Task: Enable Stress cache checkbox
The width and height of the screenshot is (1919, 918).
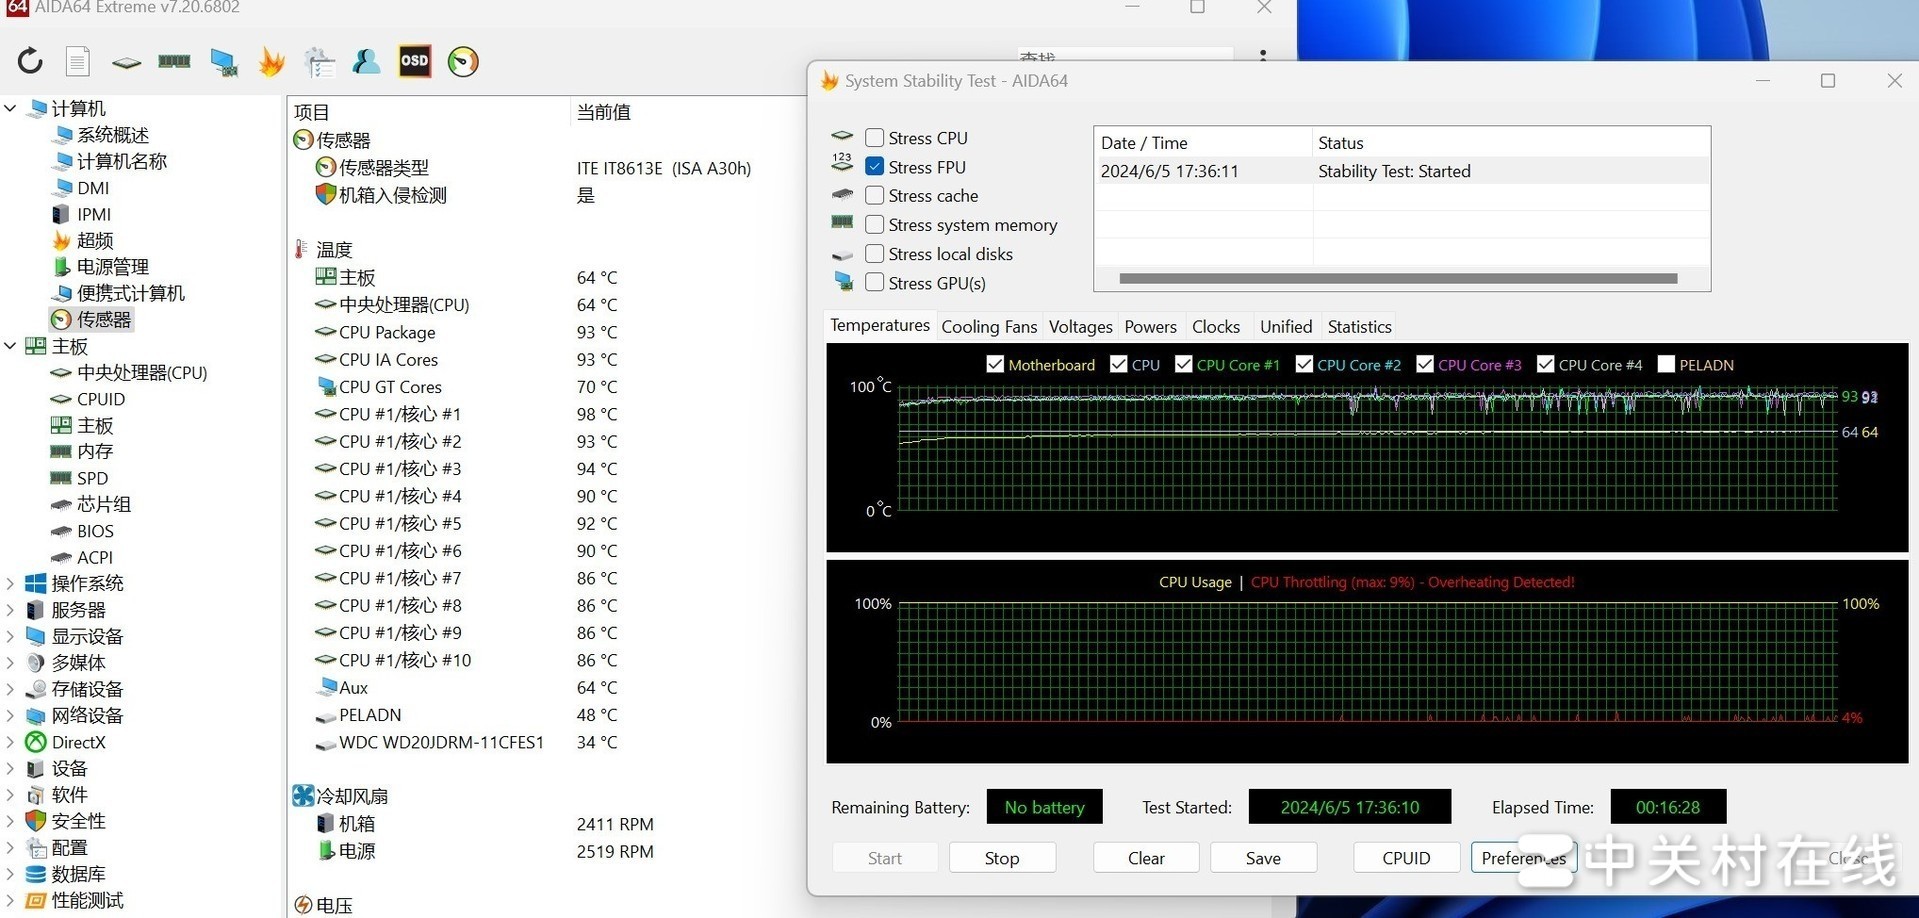Action: 874,196
